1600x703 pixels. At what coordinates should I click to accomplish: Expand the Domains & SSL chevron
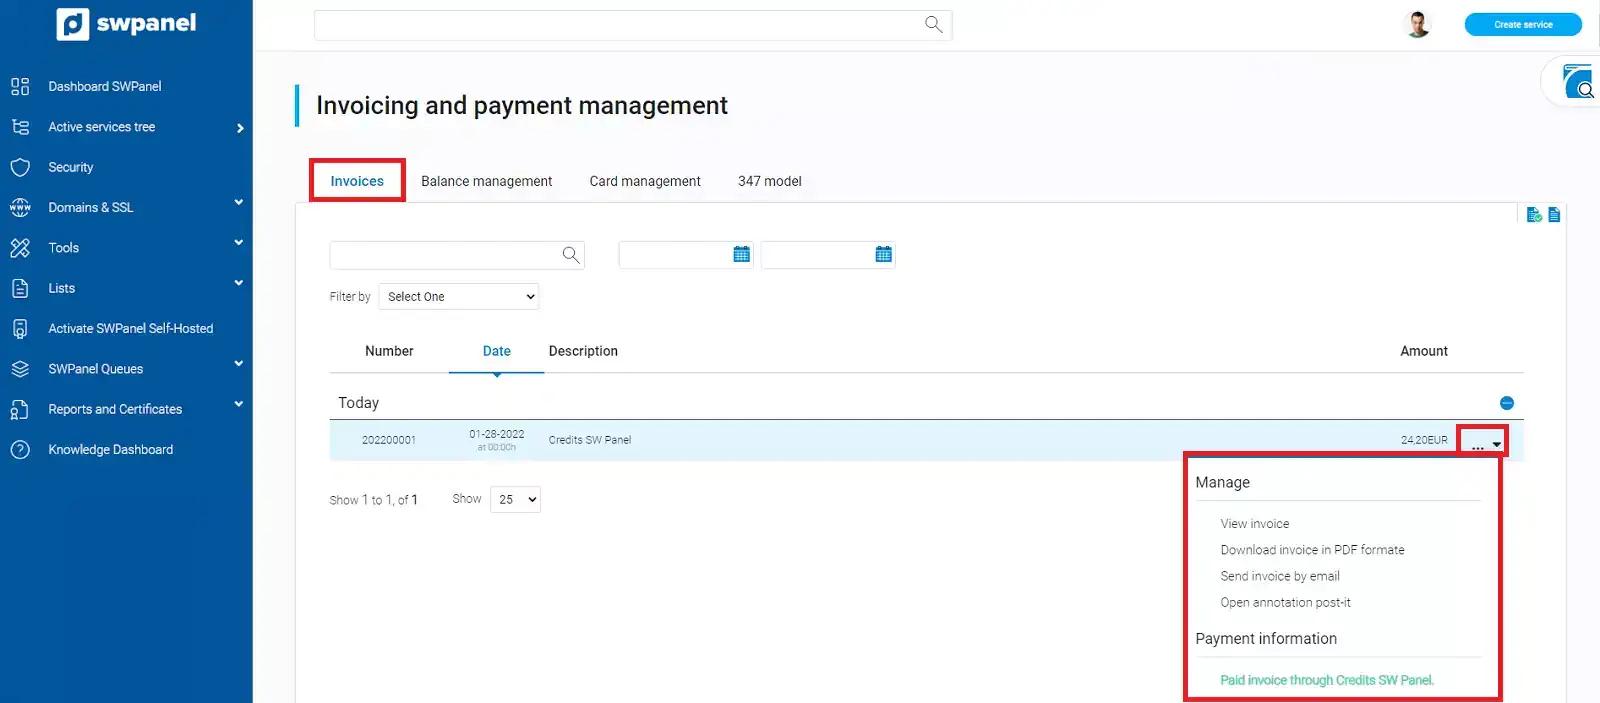(x=239, y=202)
